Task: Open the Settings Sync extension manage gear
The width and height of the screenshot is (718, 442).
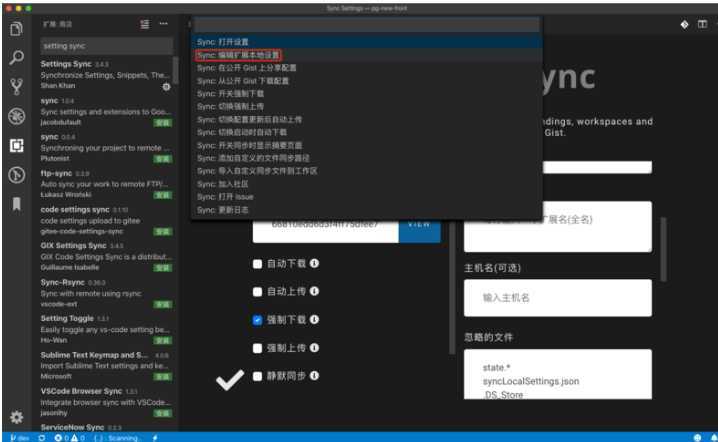Action: click(166, 87)
